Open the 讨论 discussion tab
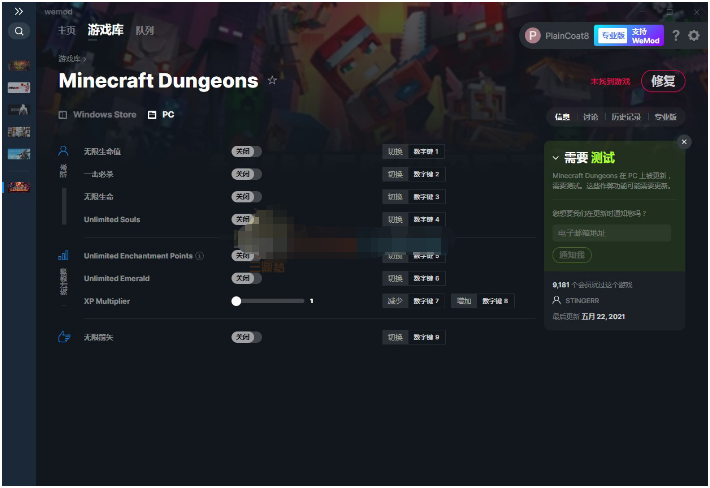Image resolution: width=710 pixels, height=488 pixels. 590,117
